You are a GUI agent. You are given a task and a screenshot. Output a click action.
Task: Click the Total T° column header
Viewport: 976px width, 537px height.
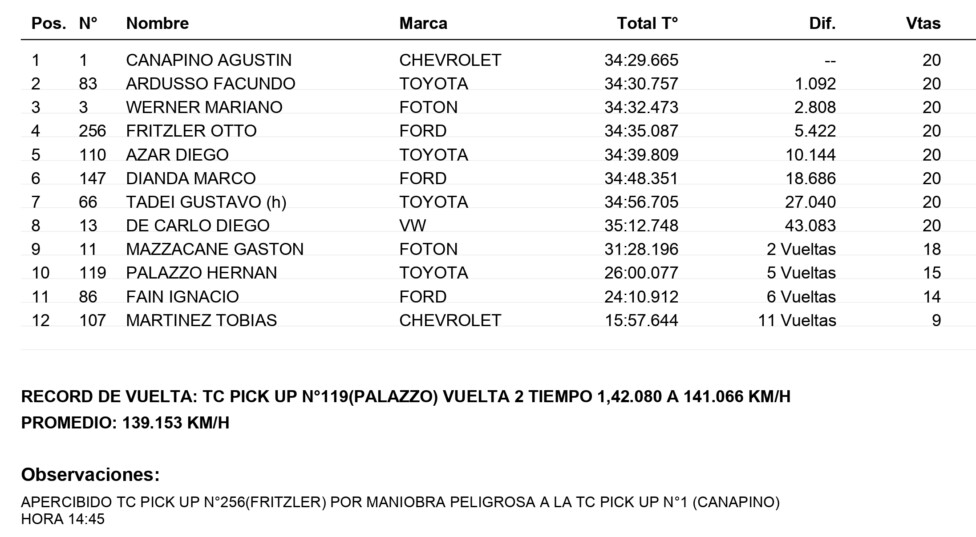pyautogui.click(x=647, y=24)
